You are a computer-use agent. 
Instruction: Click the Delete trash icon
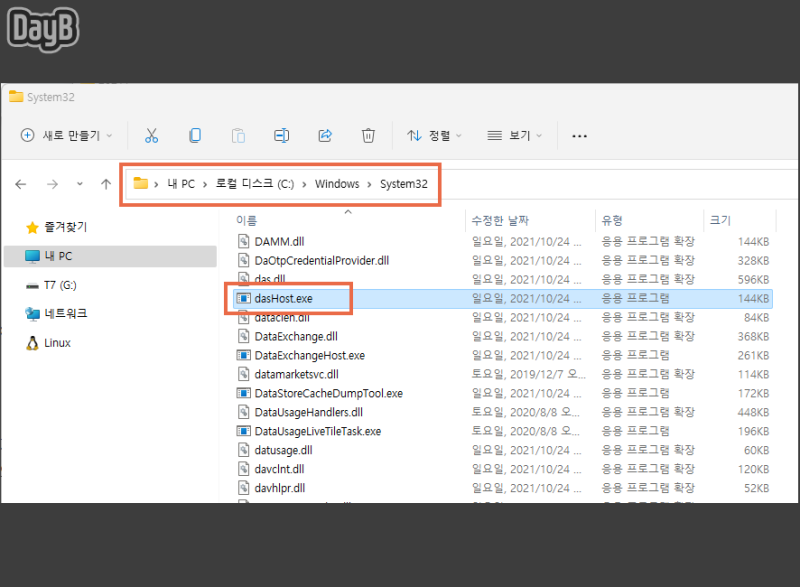coord(368,134)
